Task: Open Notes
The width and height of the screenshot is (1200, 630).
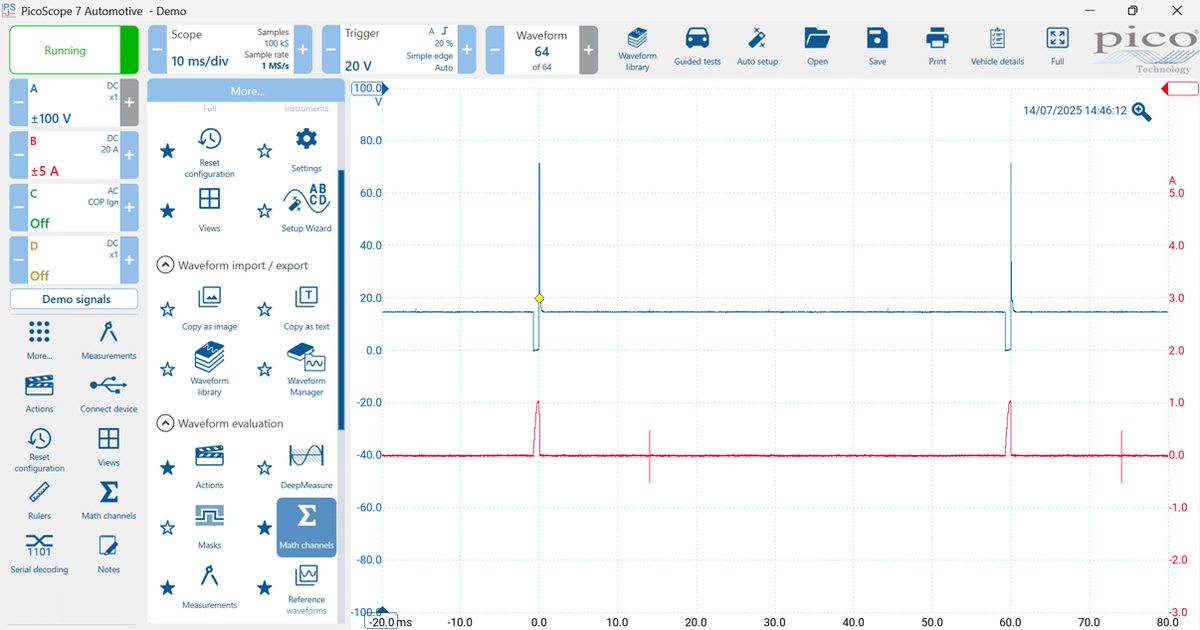Action: (x=108, y=554)
